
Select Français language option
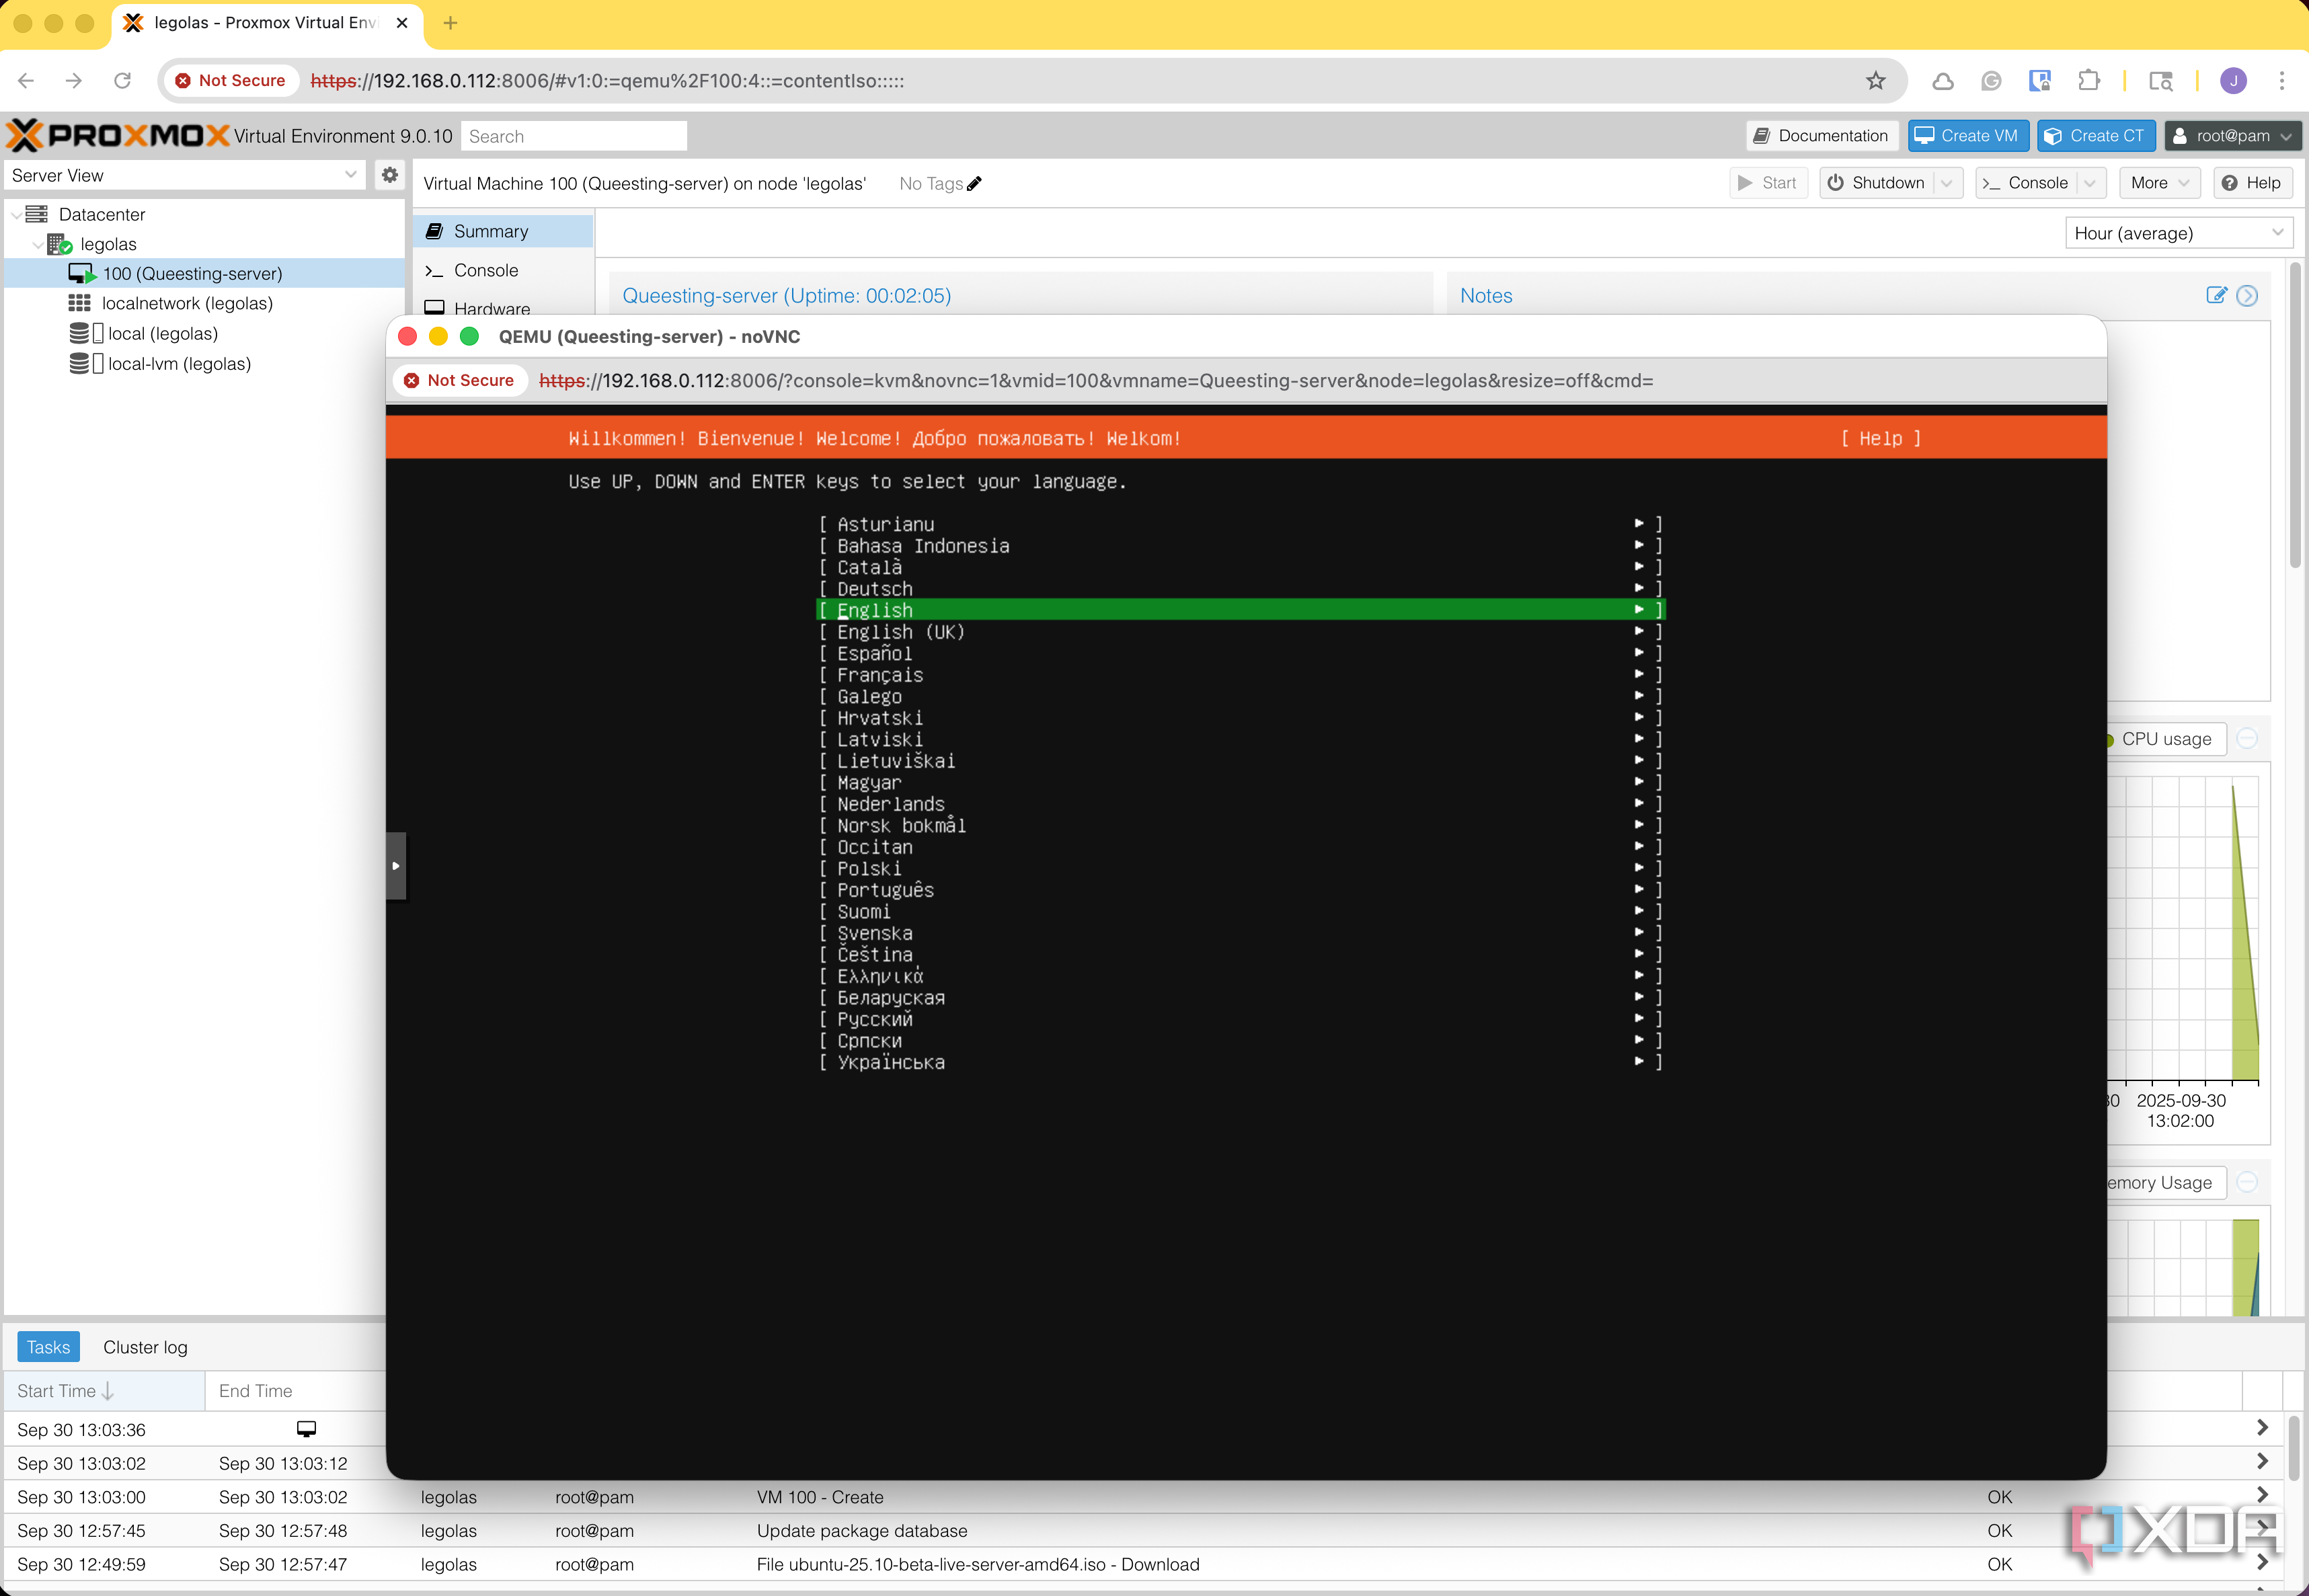pos(1240,674)
